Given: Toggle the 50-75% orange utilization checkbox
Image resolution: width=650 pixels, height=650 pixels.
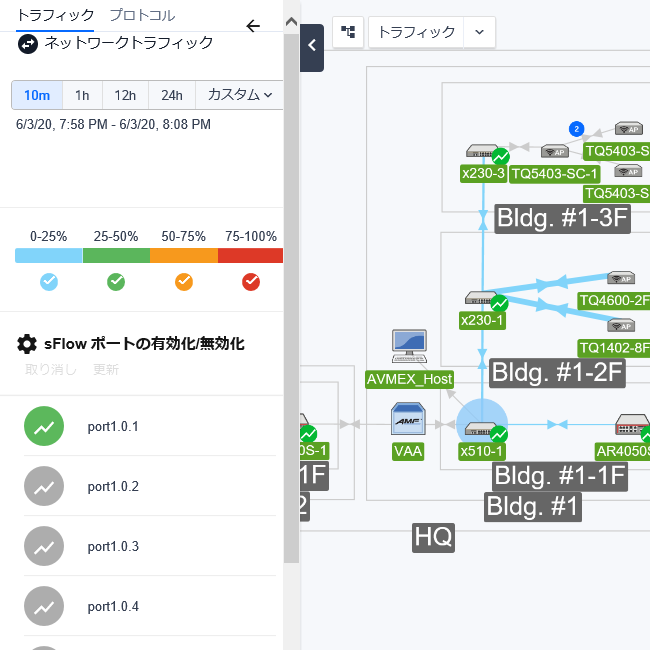Looking at the screenshot, I should (x=184, y=282).
